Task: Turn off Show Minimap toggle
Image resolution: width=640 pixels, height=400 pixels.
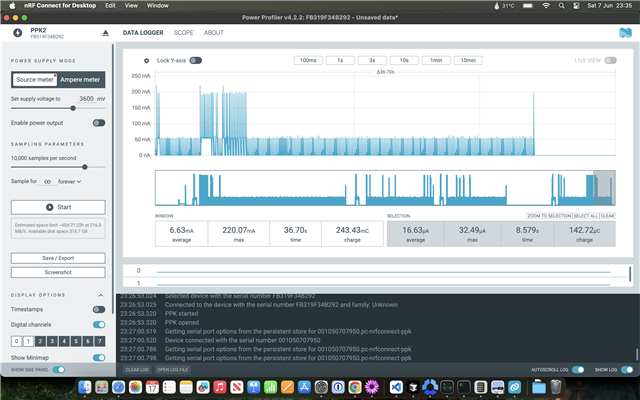Action: 99,358
